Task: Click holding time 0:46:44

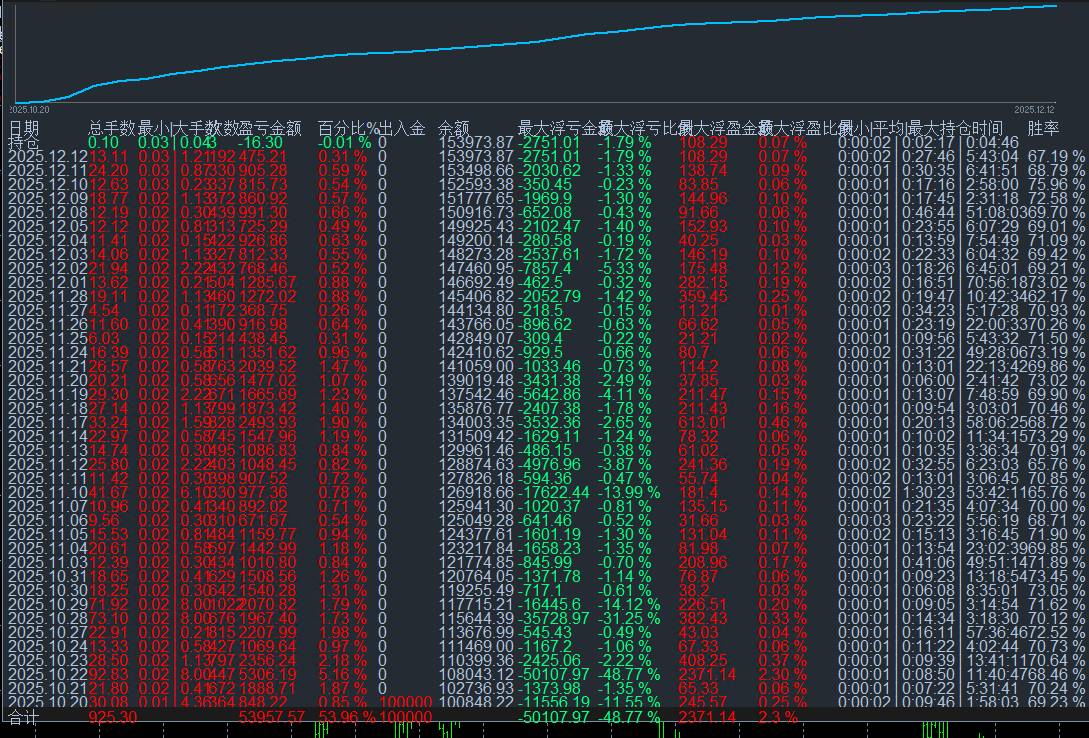Action: [x=928, y=212]
